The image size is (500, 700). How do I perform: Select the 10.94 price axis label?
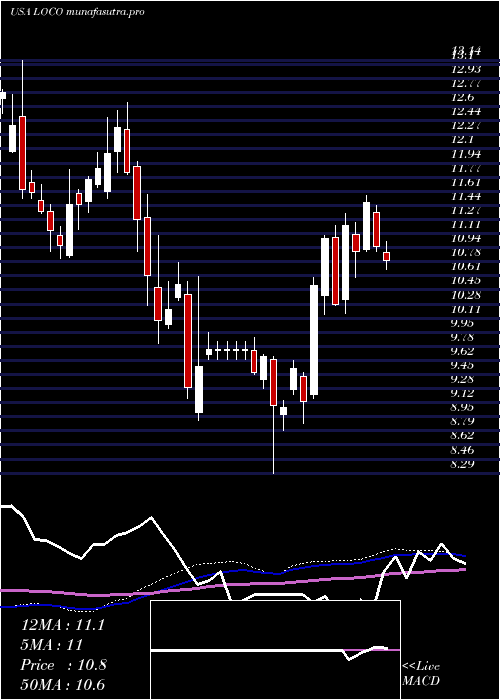click(466, 238)
